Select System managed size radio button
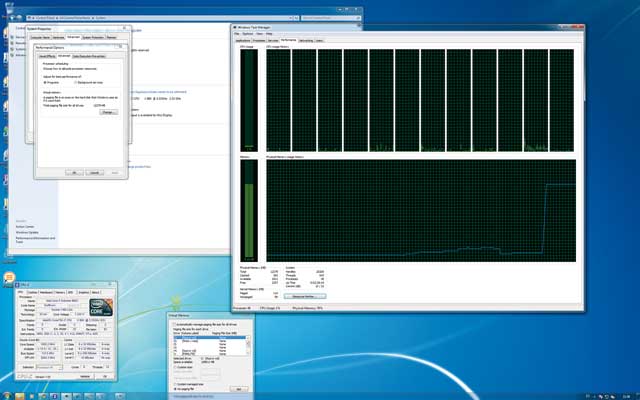Screen dimensions: 640x400 (x=176, y=384)
